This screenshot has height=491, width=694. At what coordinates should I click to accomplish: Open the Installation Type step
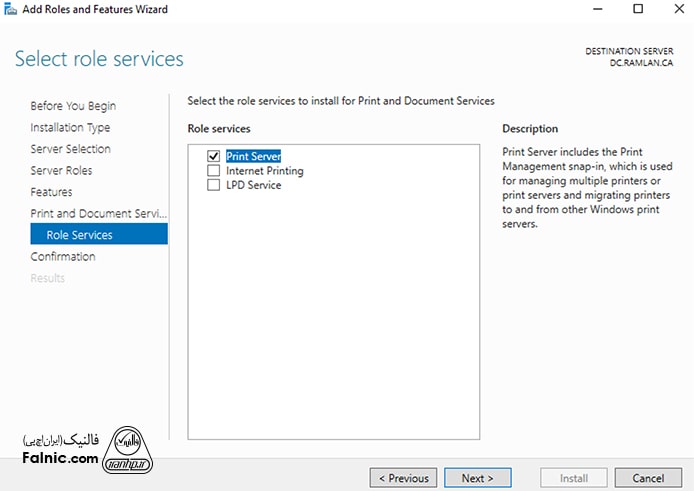click(x=70, y=128)
